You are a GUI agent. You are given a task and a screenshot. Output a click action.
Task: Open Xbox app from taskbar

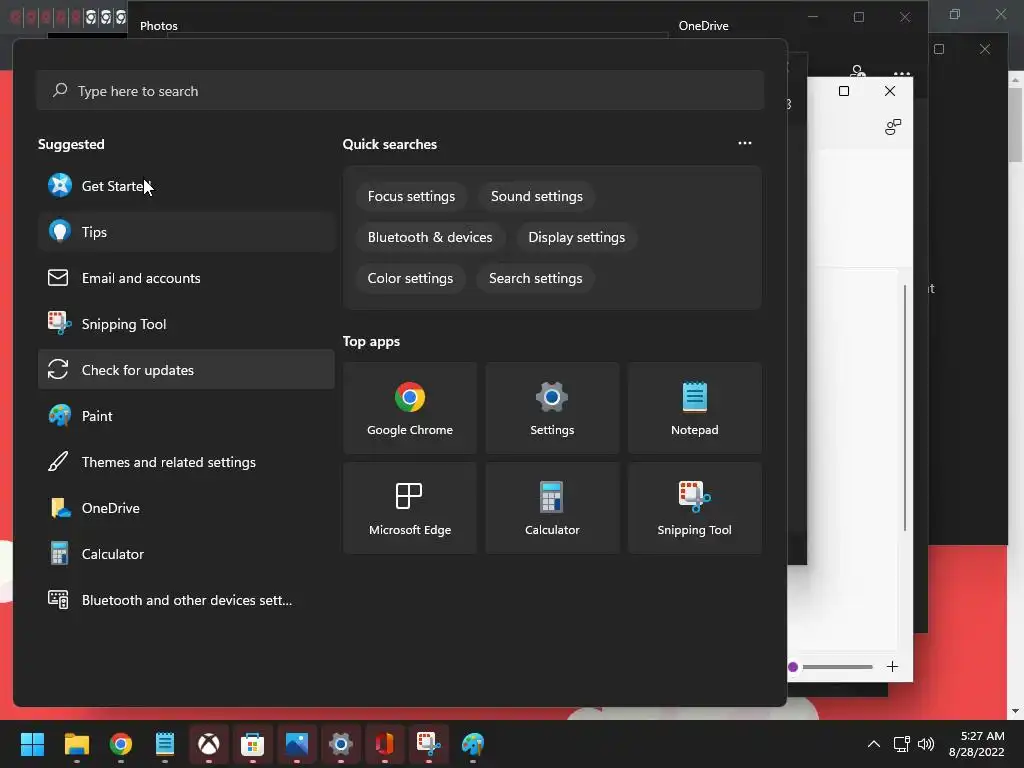(x=209, y=744)
